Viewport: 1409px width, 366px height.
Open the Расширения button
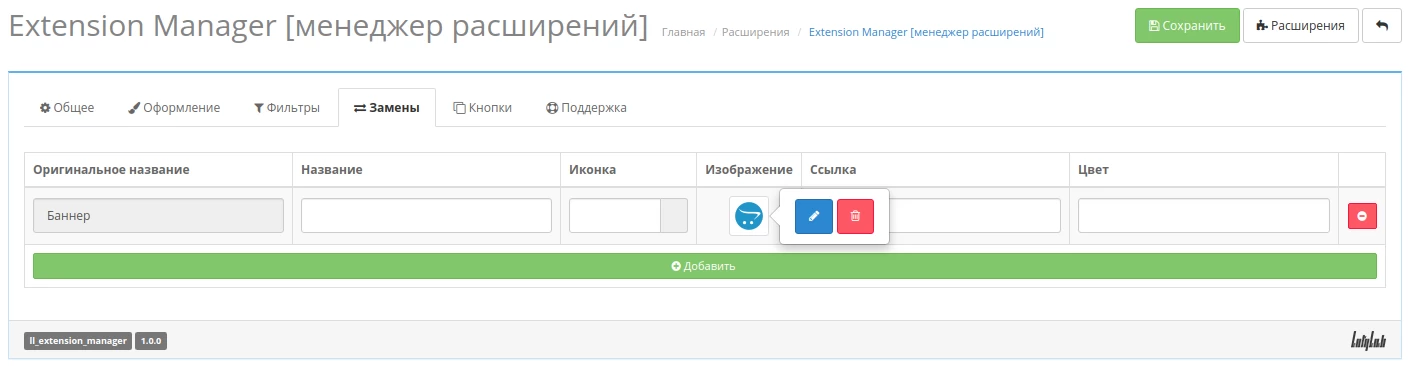tap(1300, 25)
